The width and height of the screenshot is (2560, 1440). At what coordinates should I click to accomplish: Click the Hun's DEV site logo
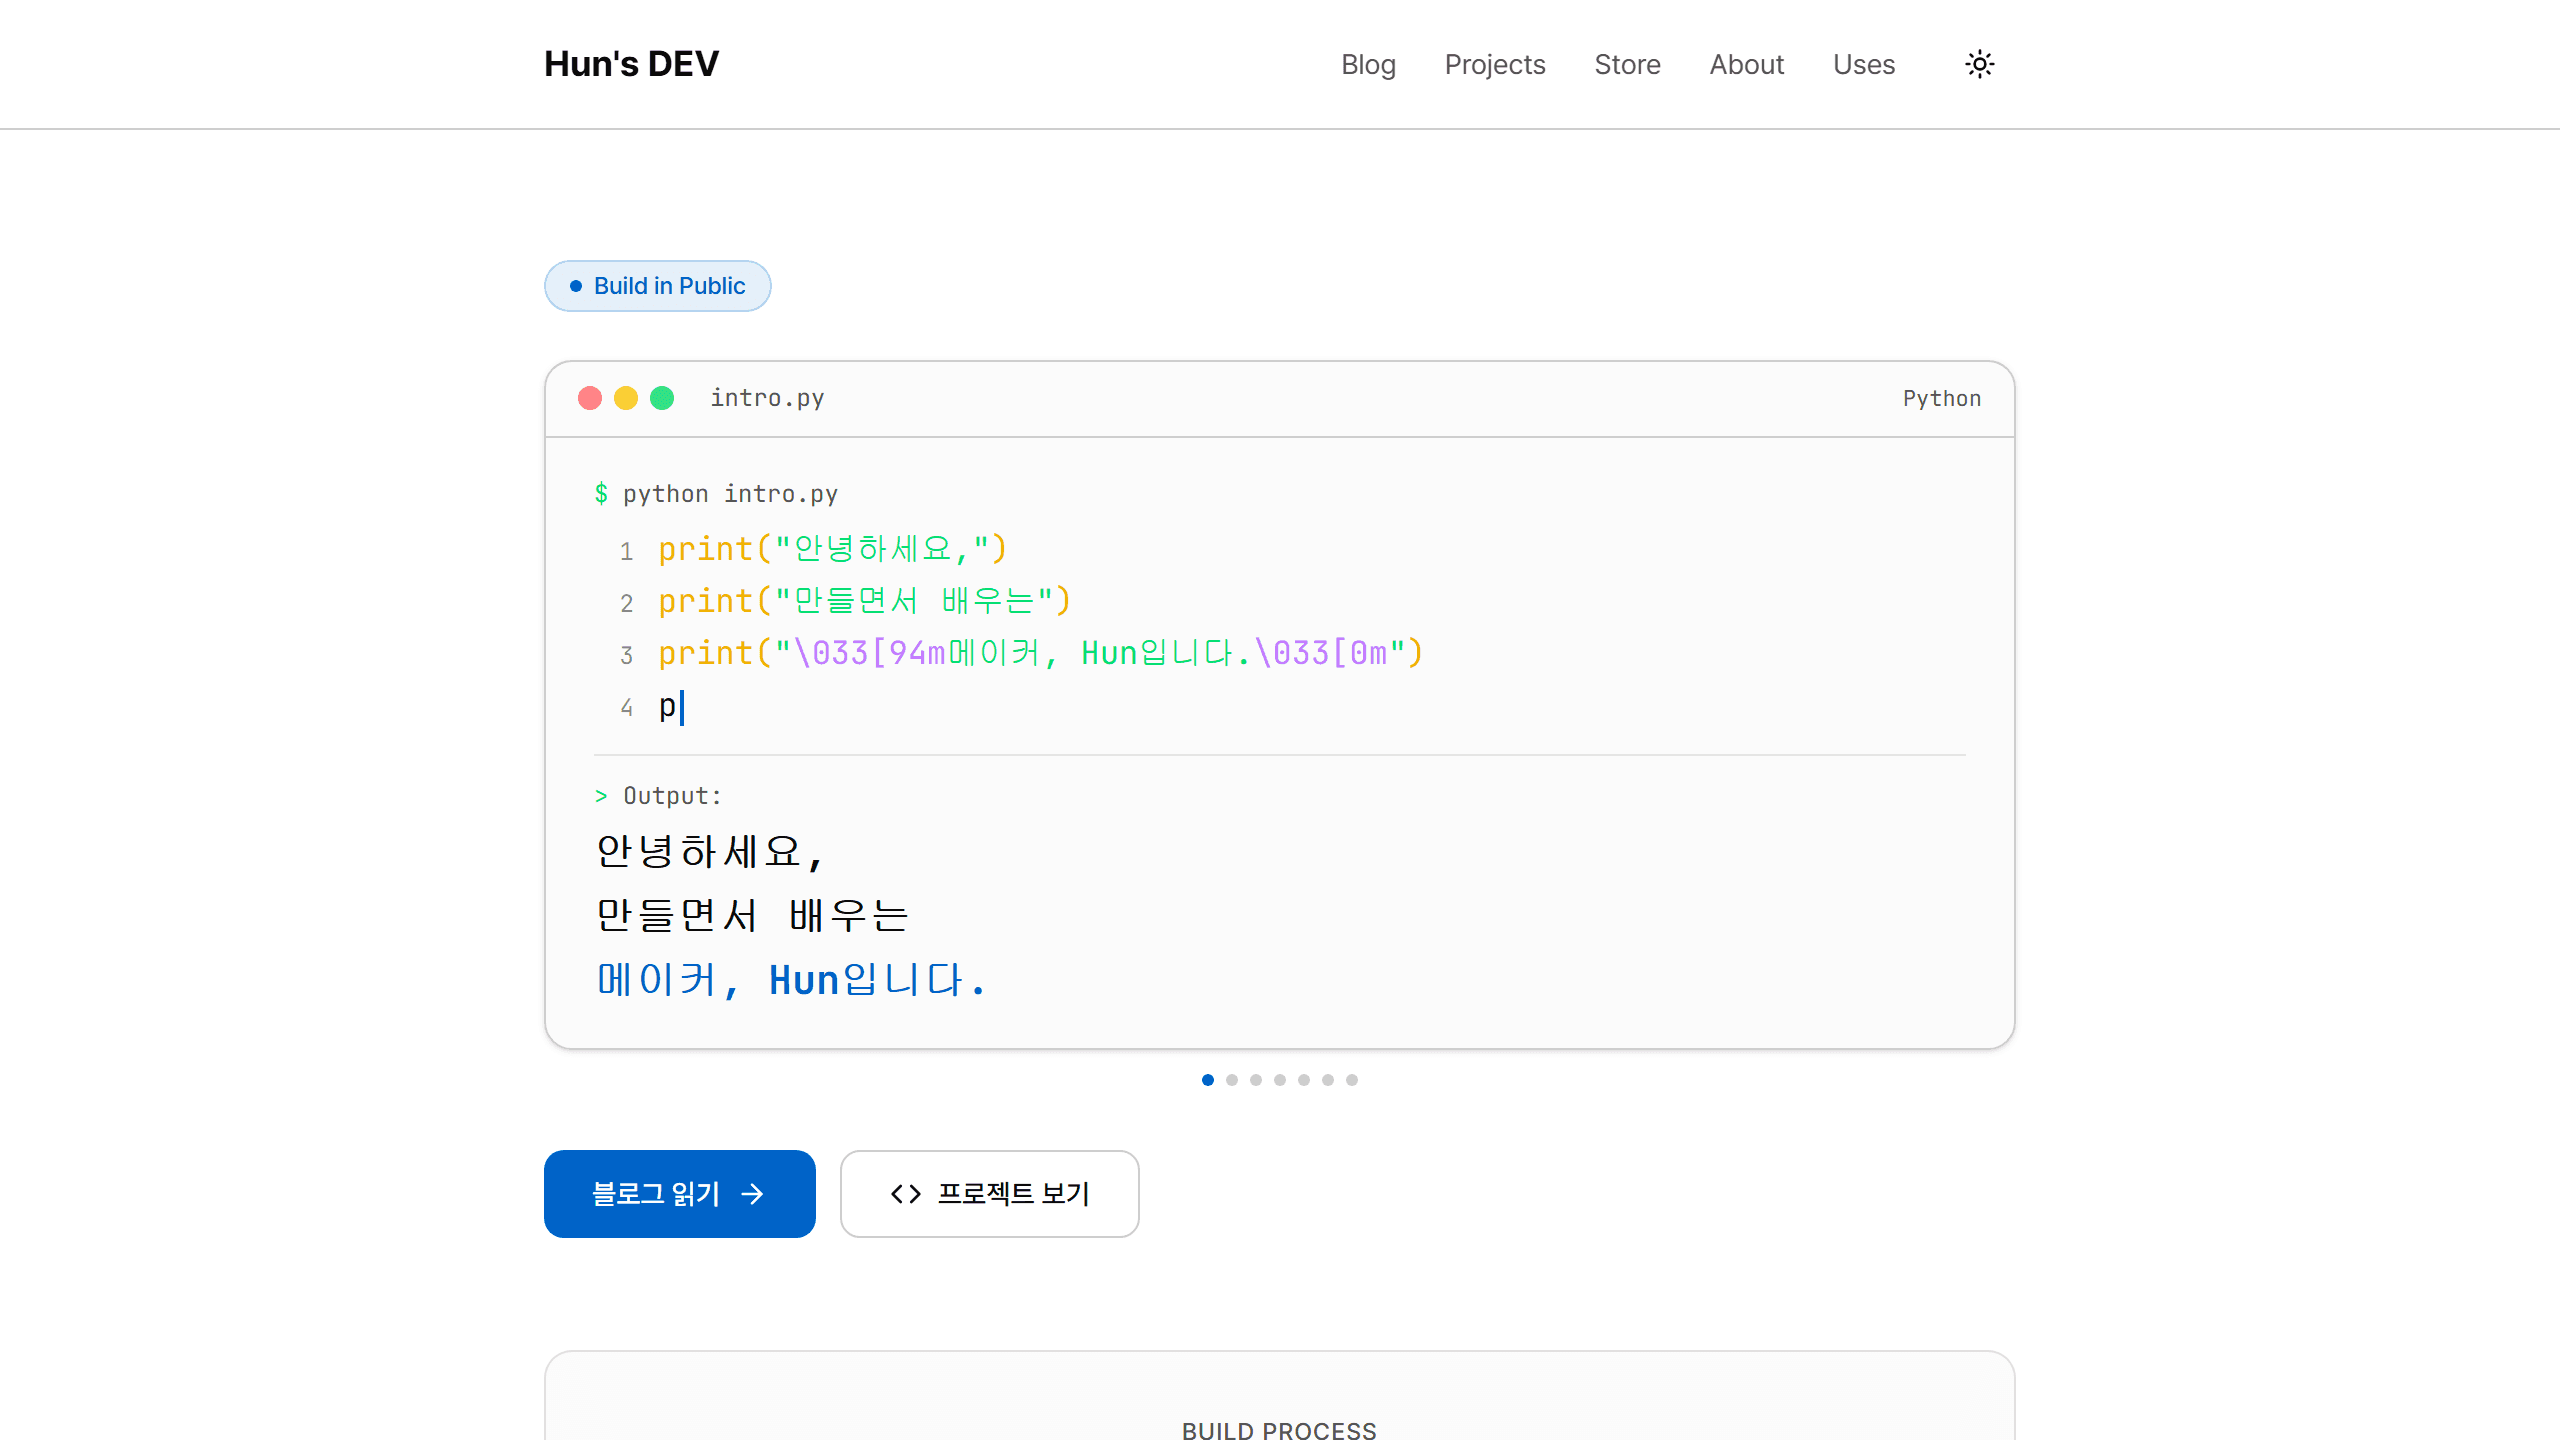click(631, 63)
